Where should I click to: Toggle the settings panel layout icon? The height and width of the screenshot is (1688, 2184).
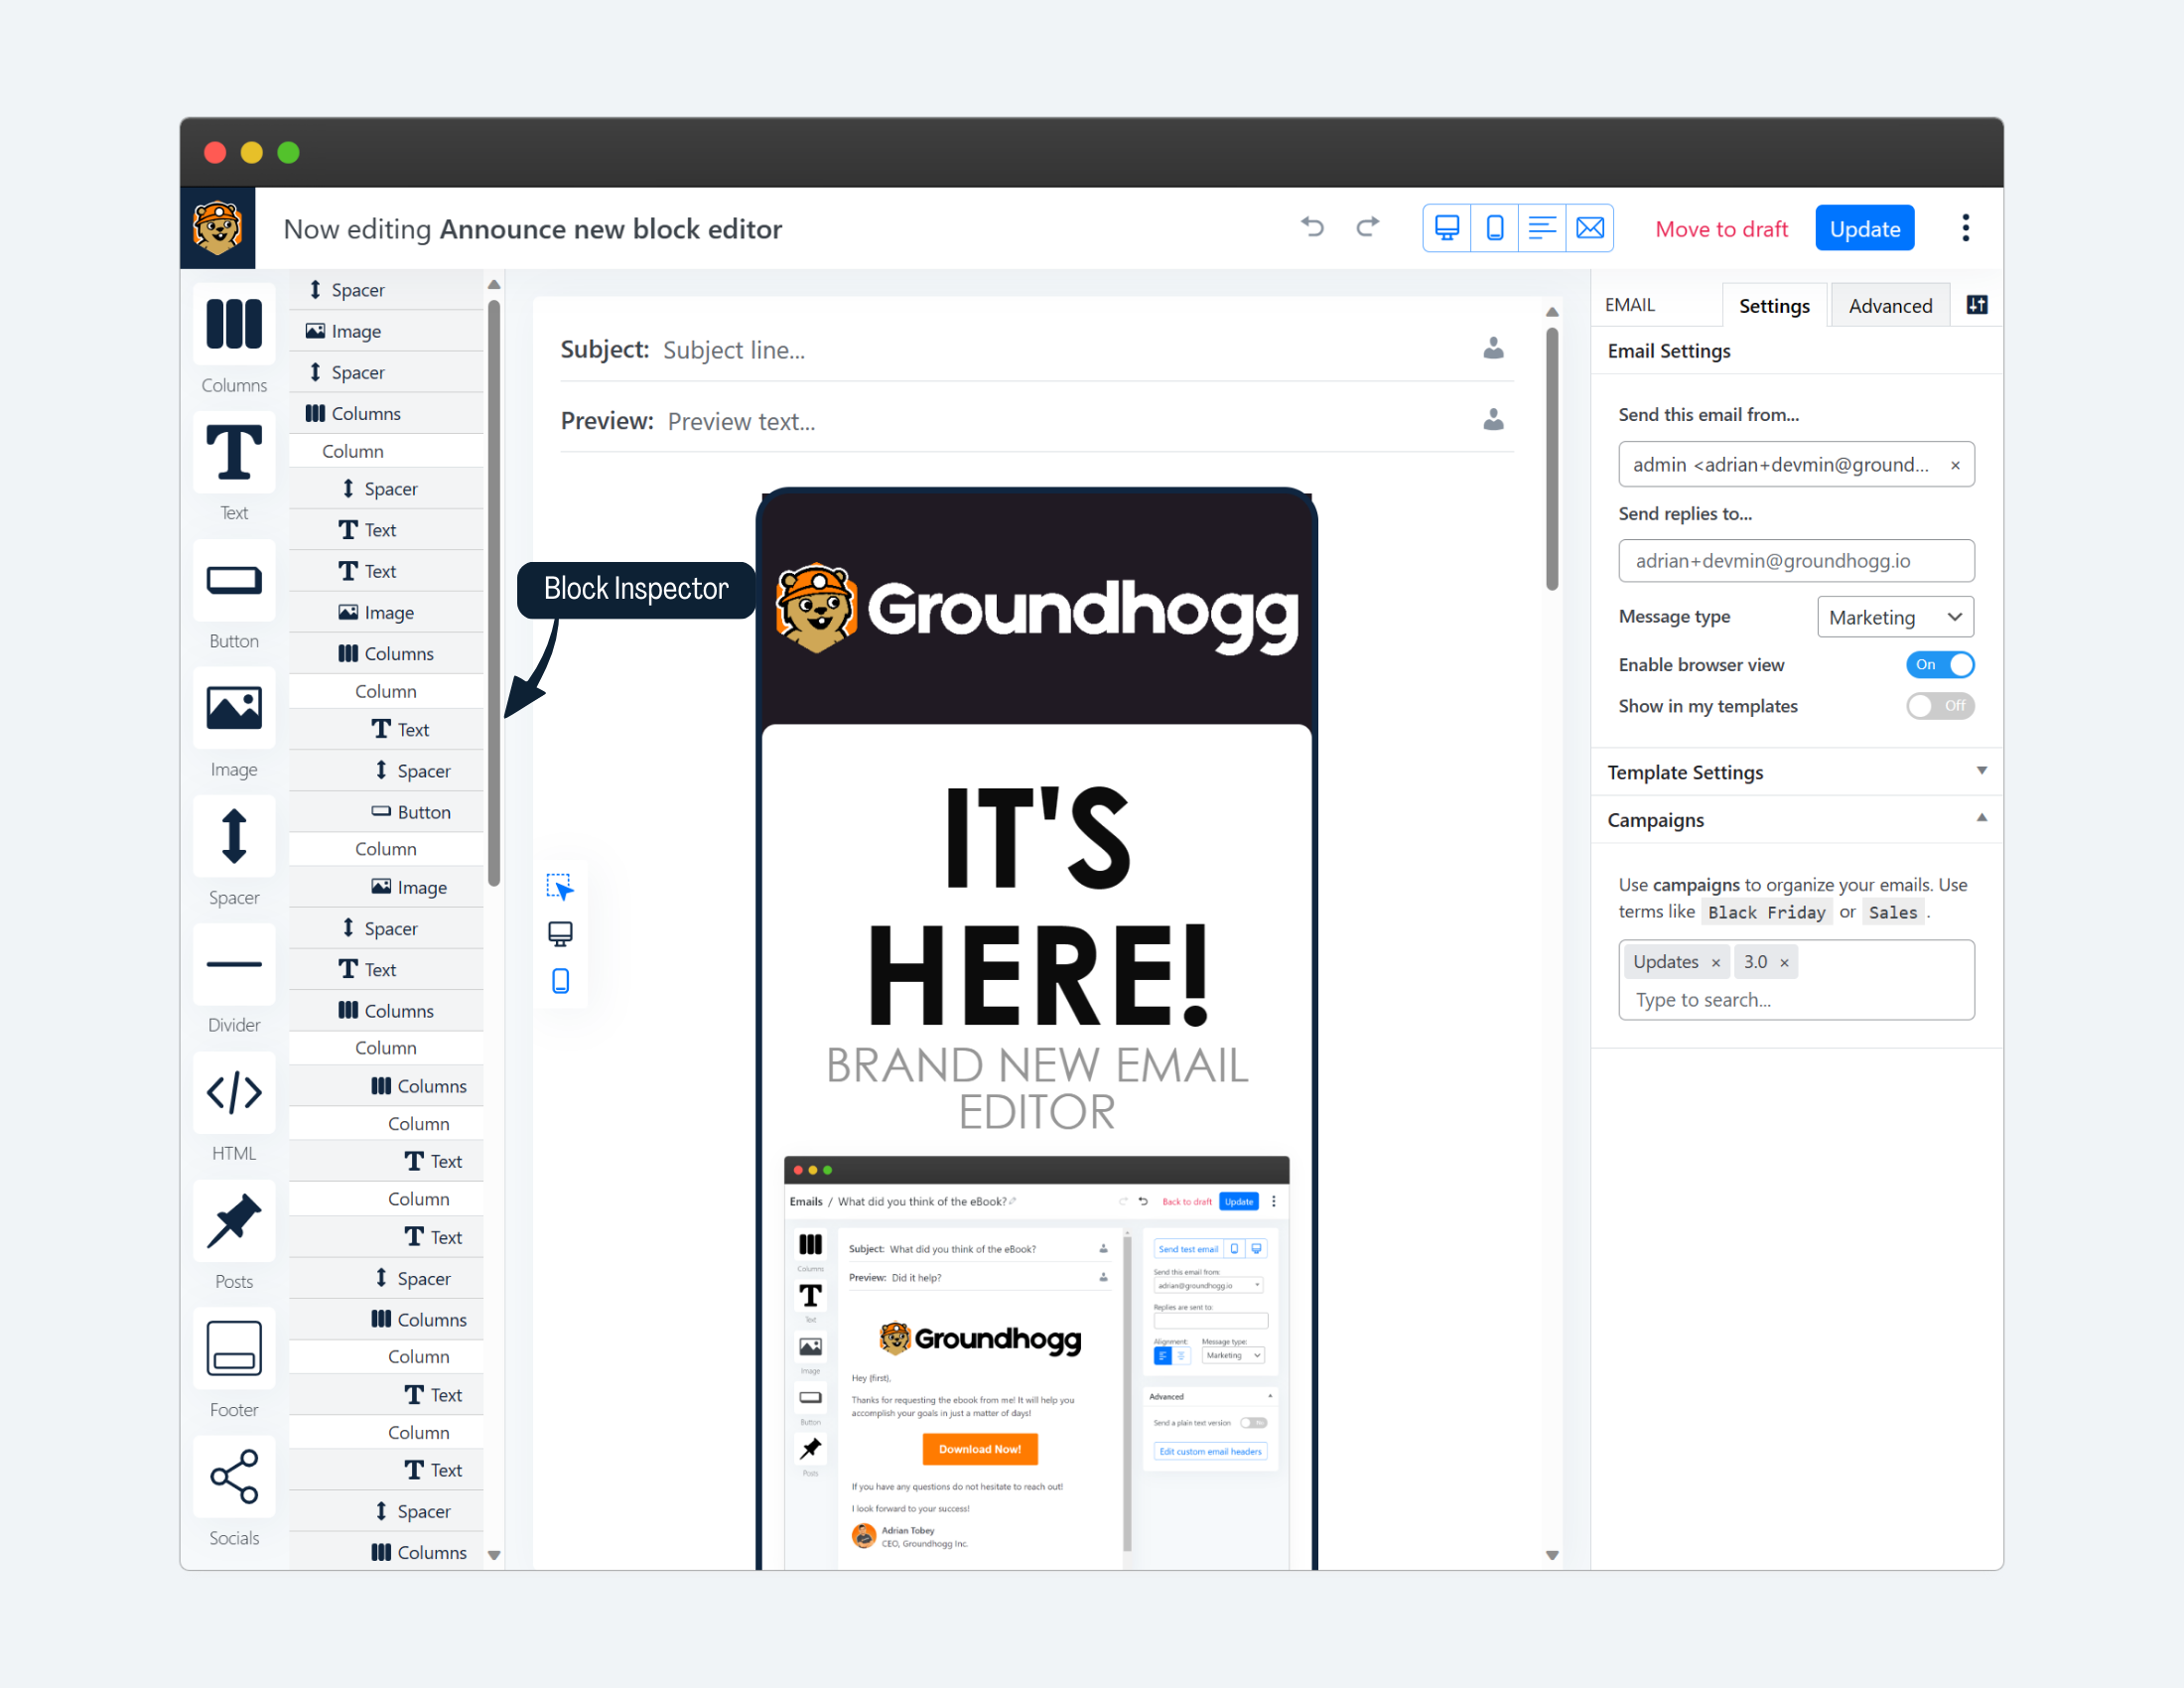[1977, 305]
